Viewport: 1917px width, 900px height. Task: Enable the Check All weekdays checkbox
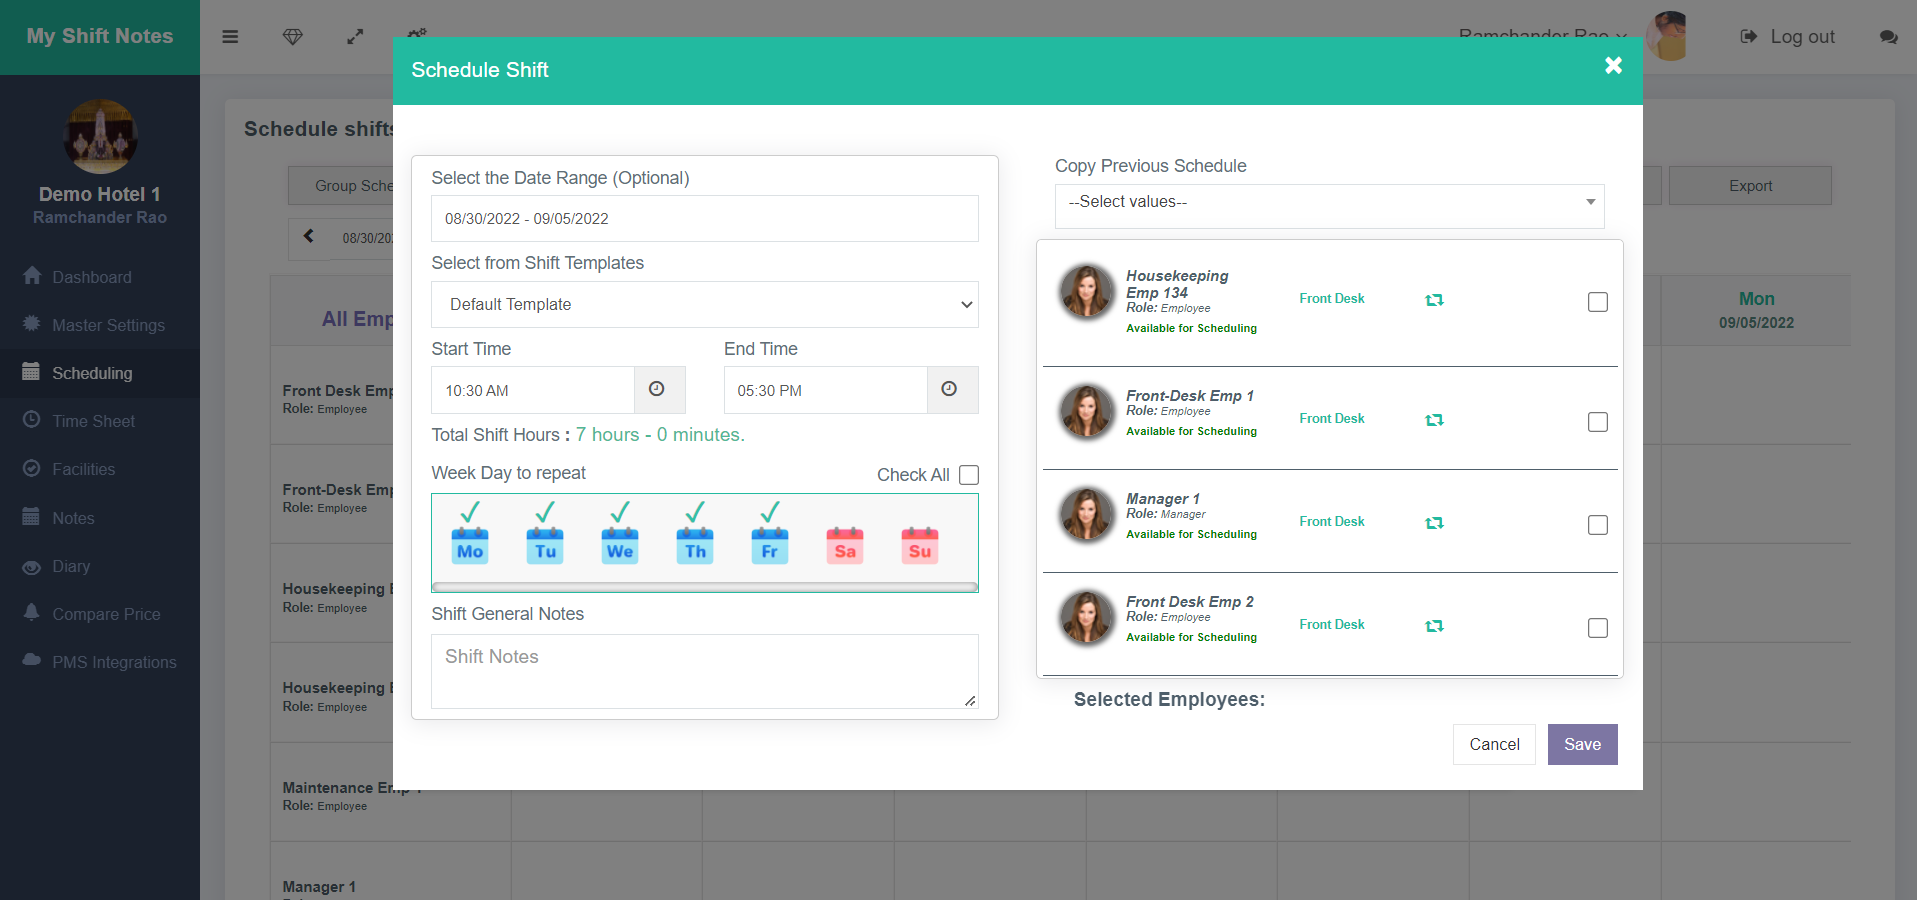[967, 475]
